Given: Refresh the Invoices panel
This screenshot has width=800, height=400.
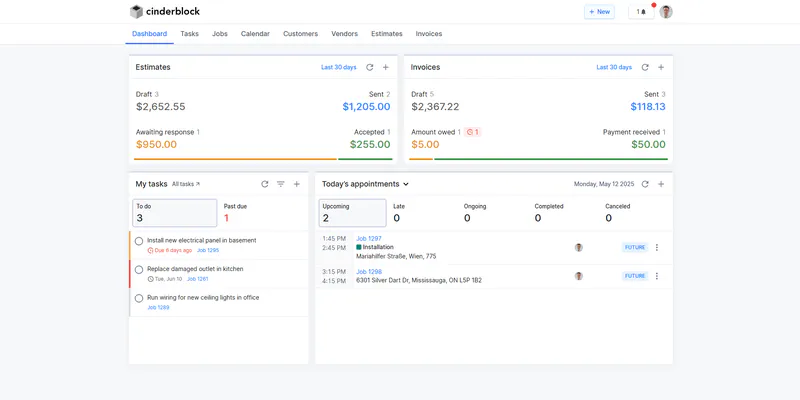Looking at the screenshot, I should point(645,67).
